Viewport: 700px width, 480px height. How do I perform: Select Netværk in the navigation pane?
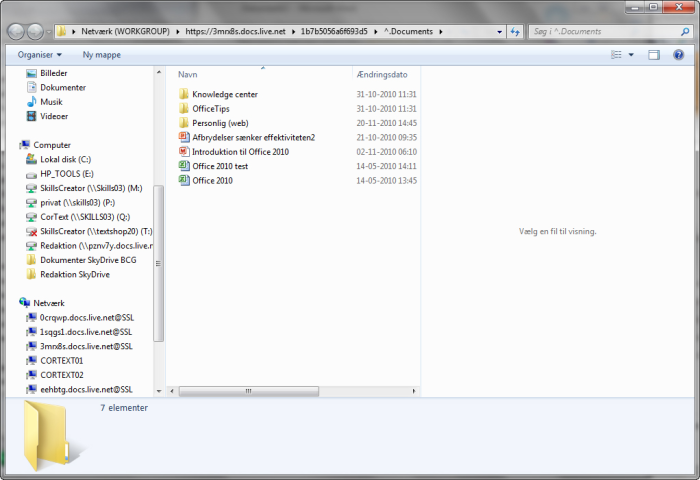coord(49,303)
